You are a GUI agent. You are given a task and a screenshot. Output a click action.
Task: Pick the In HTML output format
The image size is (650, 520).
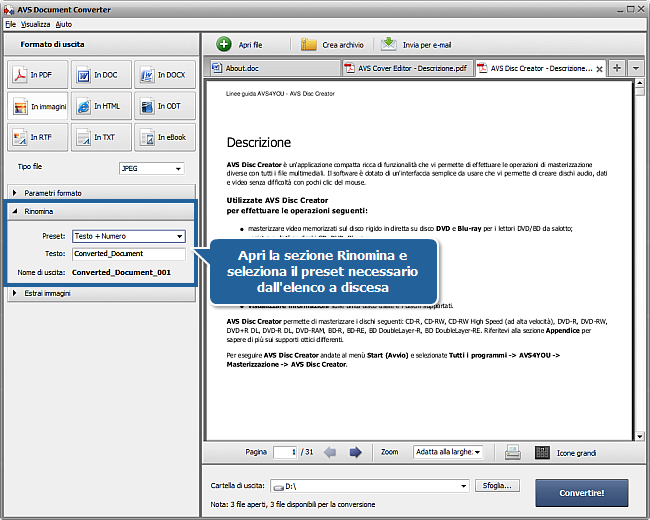[100, 106]
